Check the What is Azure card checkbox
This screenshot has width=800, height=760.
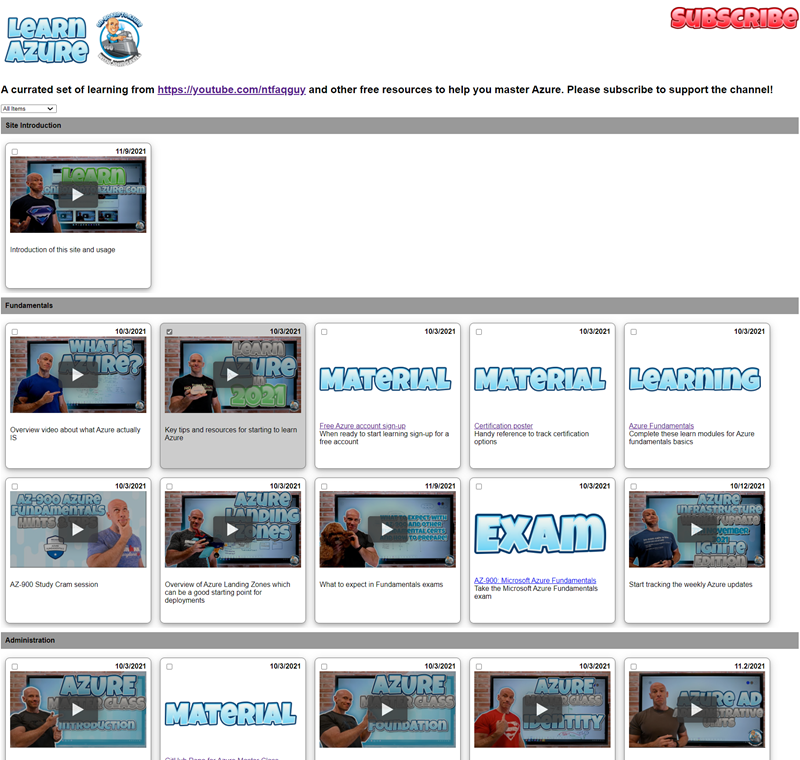pyautogui.click(x=15, y=332)
